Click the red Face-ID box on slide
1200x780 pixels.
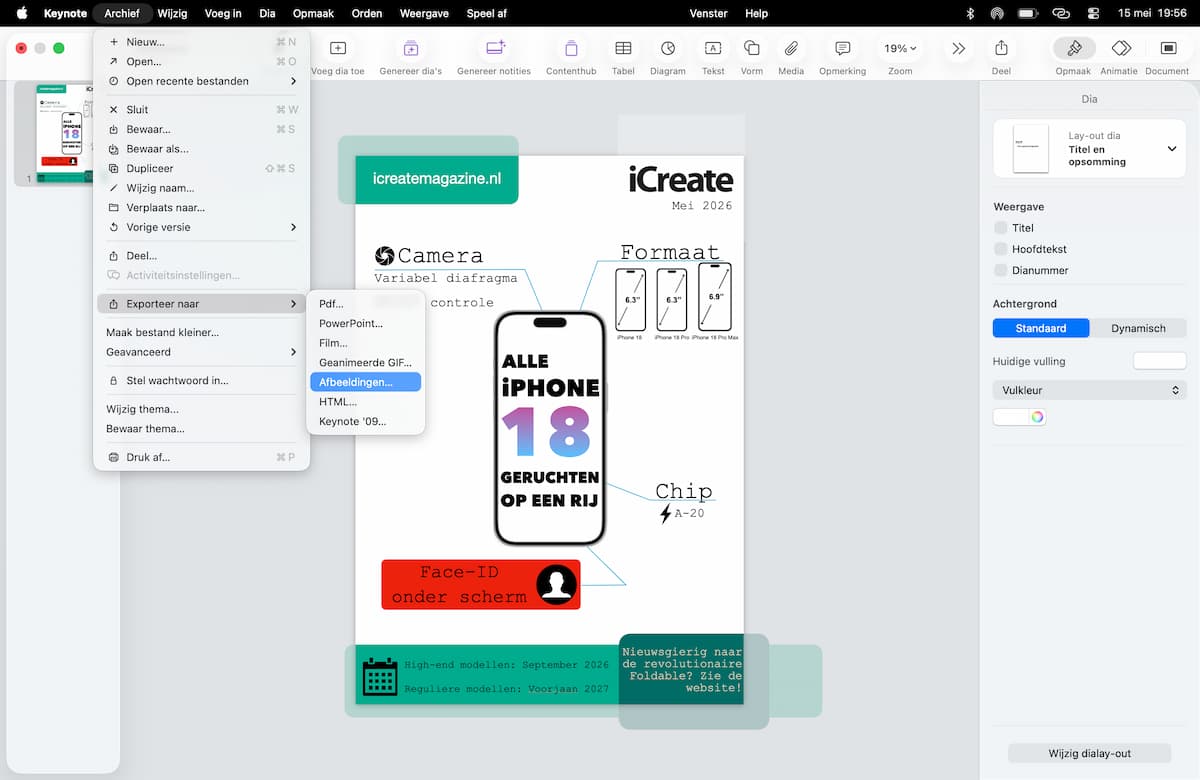click(x=481, y=584)
